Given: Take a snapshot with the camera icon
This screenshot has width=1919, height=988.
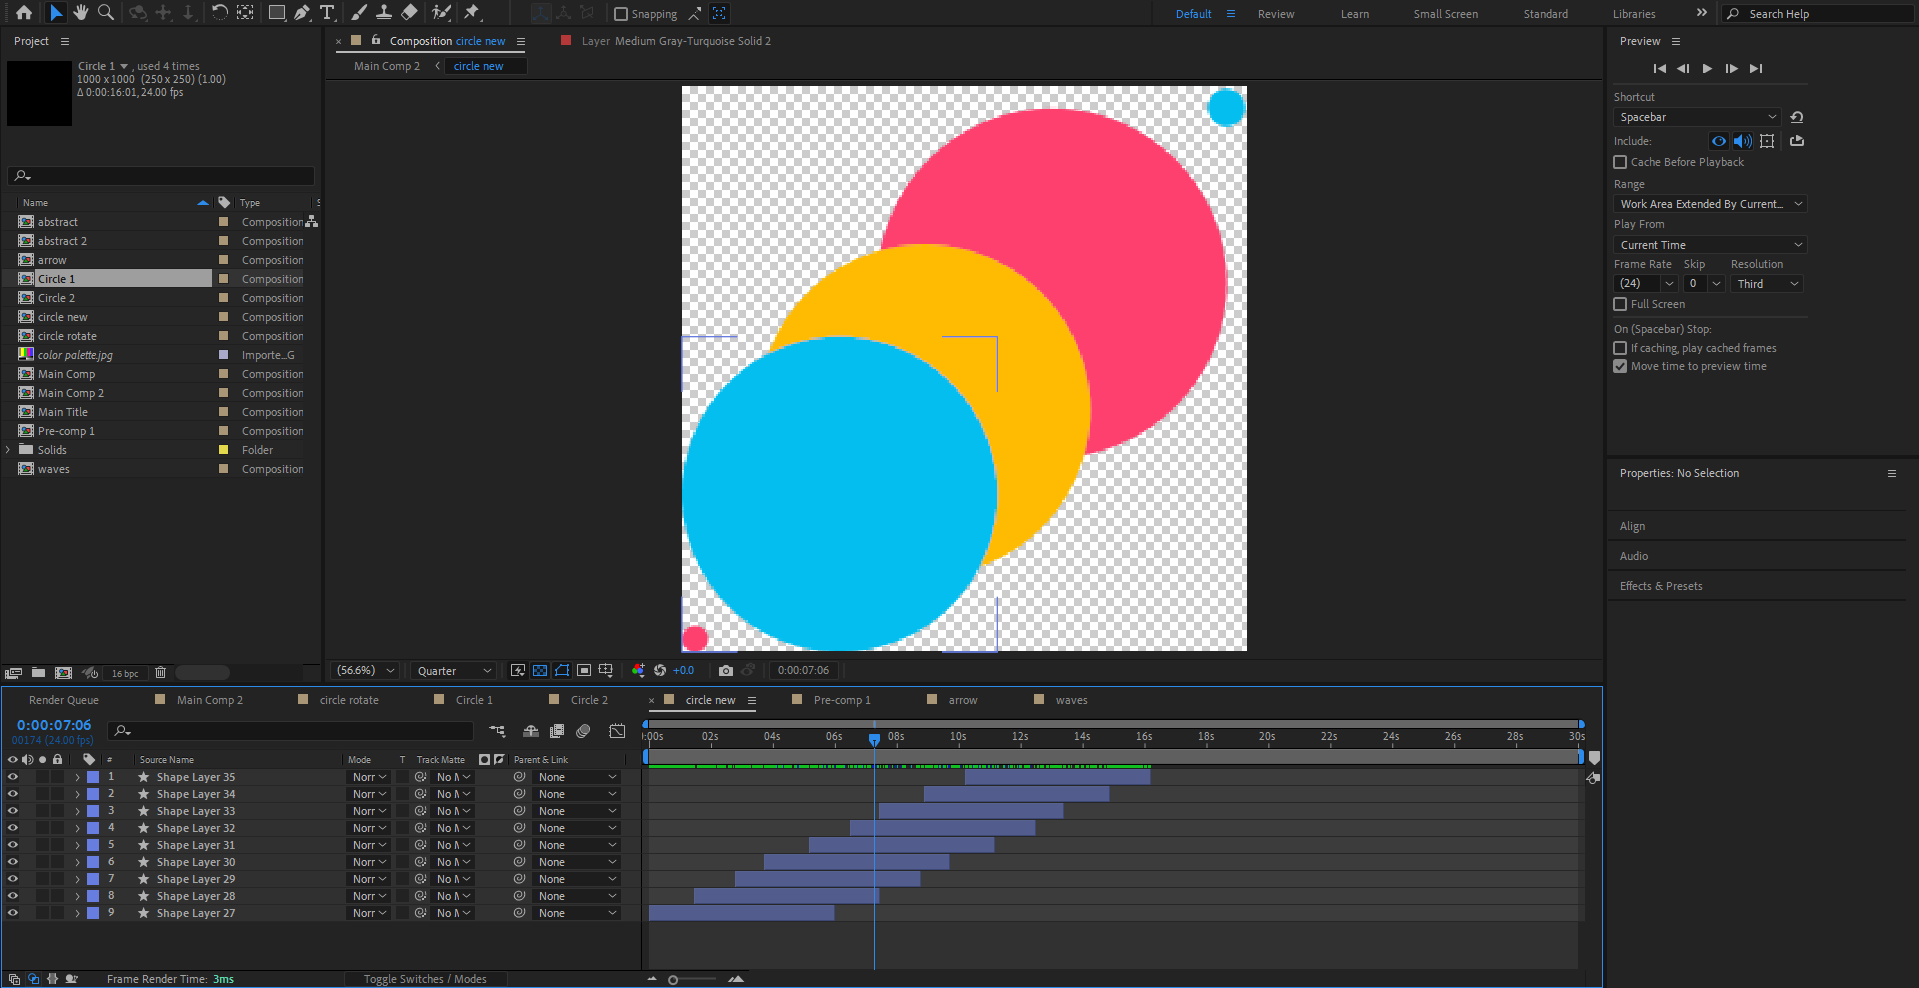Looking at the screenshot, I should tap(726, 671).
